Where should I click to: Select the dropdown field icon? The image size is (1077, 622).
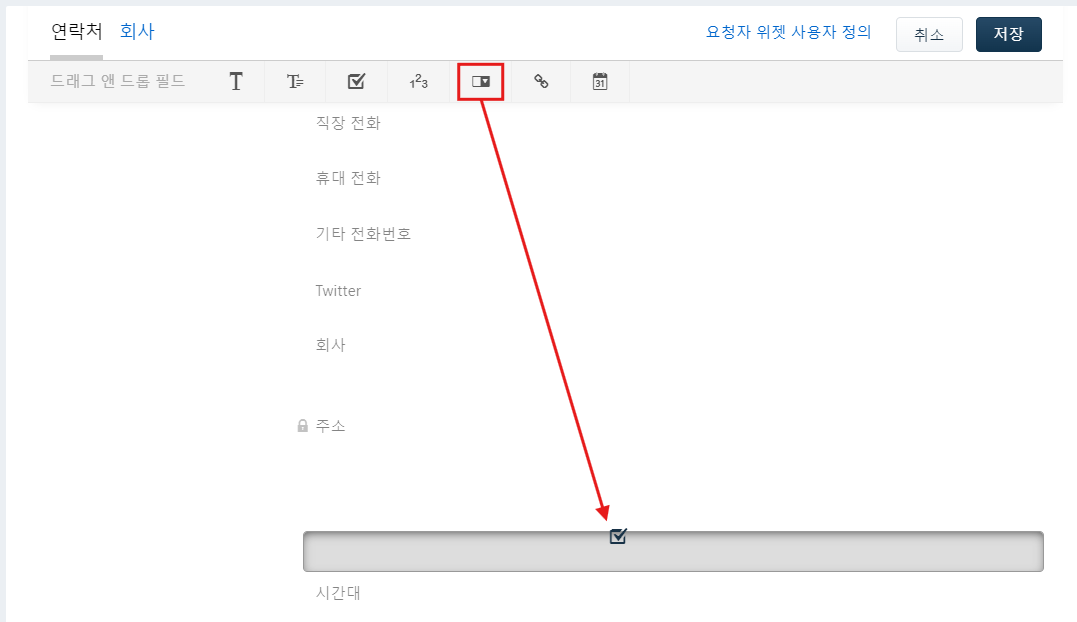481,82
